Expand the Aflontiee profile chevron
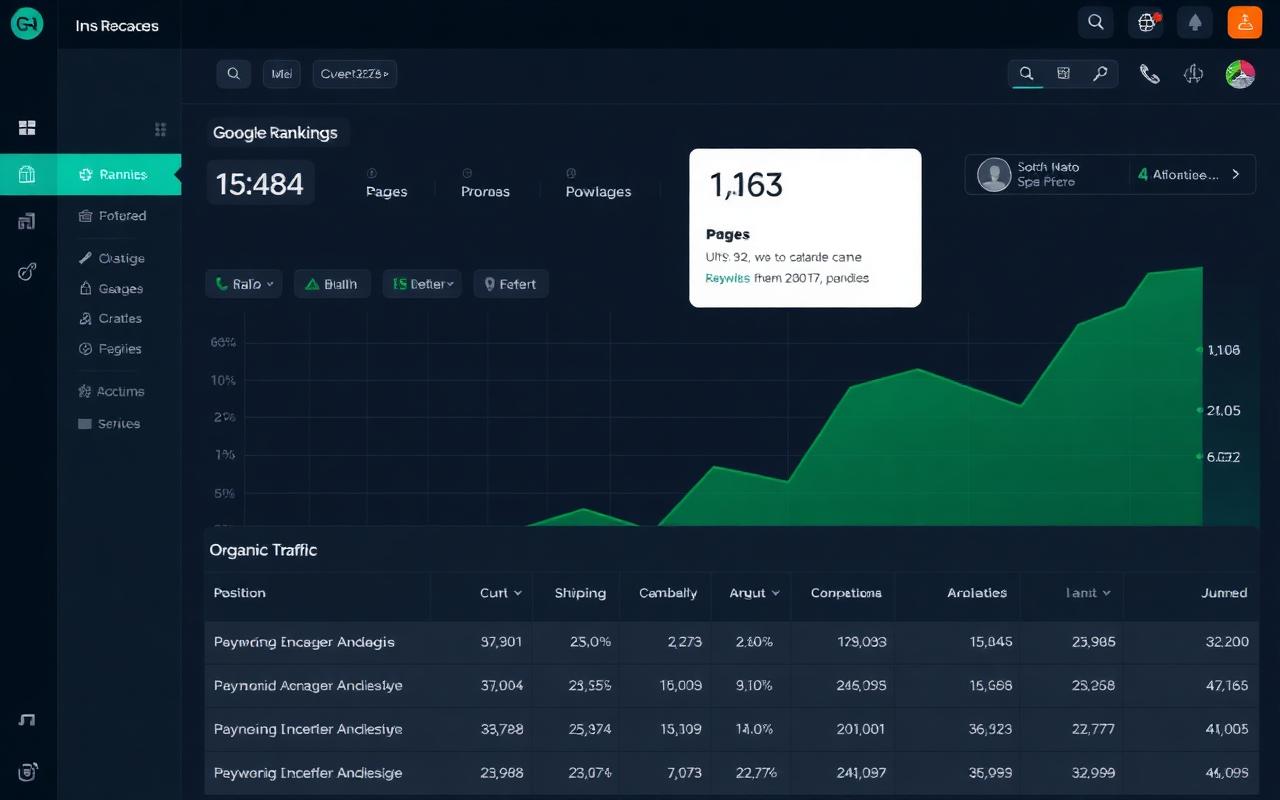This screenshot has width=1280, height=800. coord(1236,174)
